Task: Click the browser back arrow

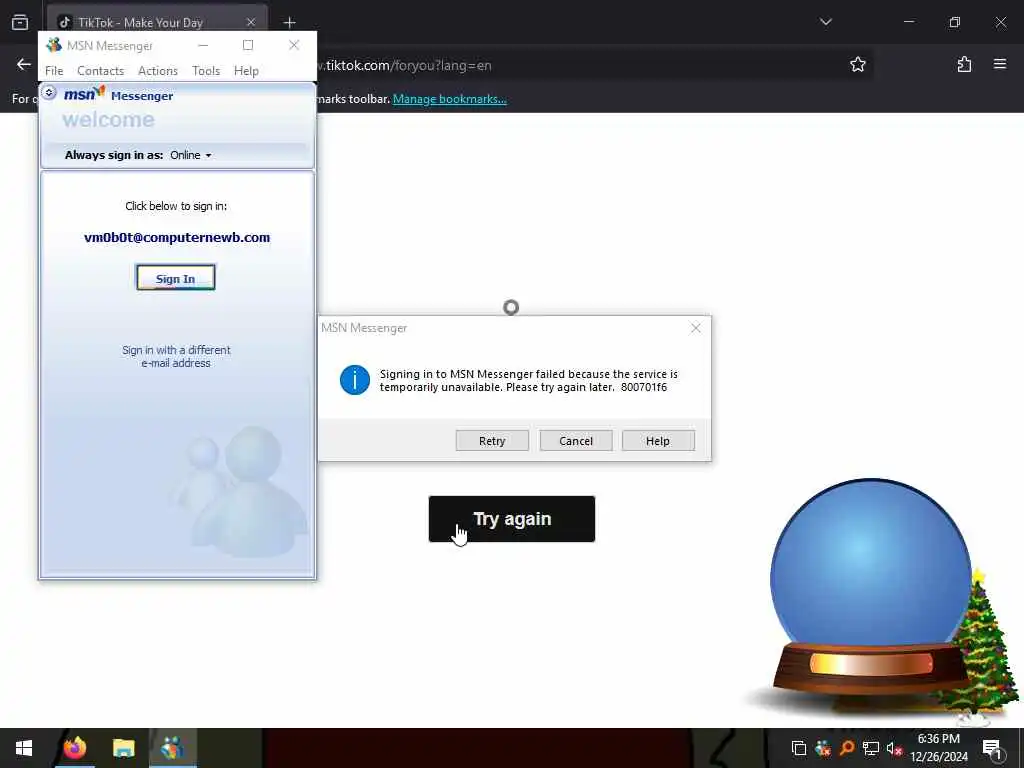Action: coord(24,64)
